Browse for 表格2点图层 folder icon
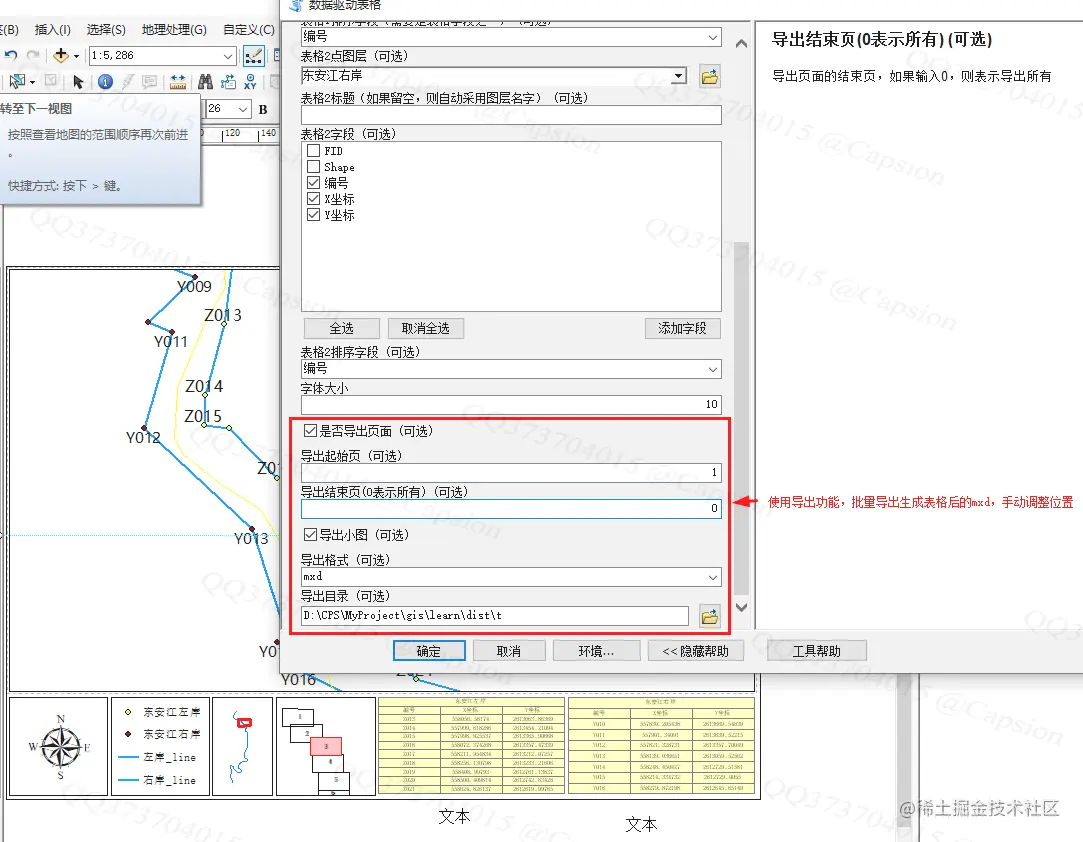1083x842 pixels. (709, 76)
